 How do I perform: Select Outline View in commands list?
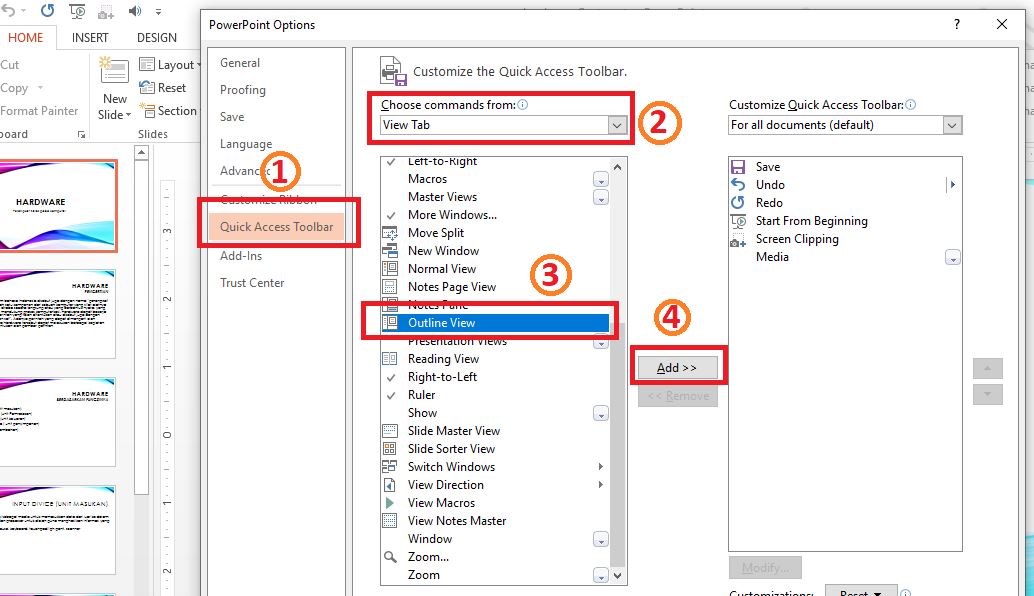click(495, 322)
